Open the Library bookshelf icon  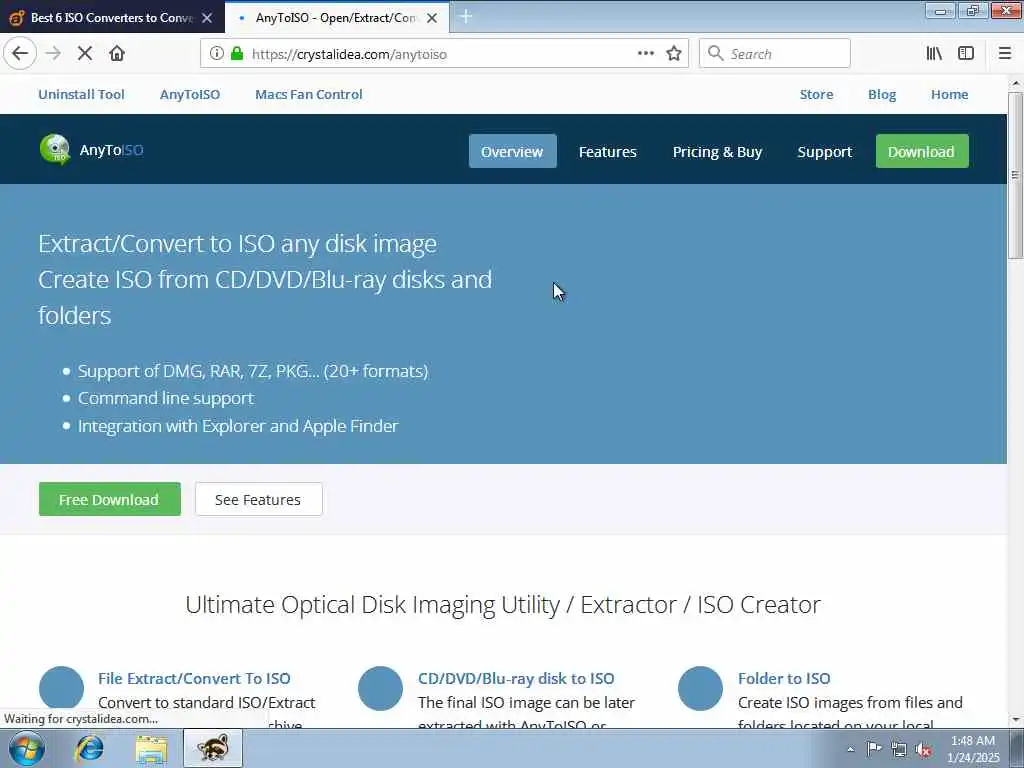click(934, 54)
